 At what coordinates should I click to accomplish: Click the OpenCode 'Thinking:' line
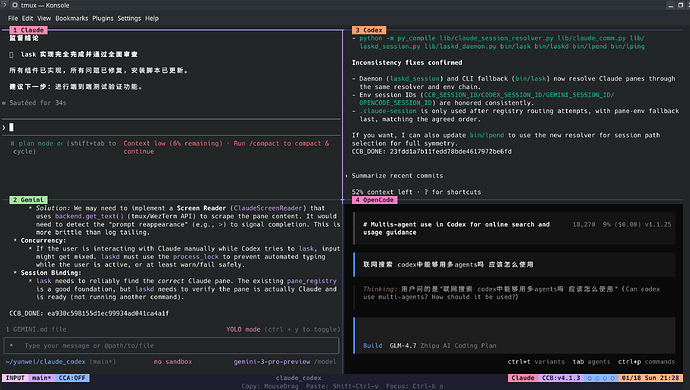(511, 293)
